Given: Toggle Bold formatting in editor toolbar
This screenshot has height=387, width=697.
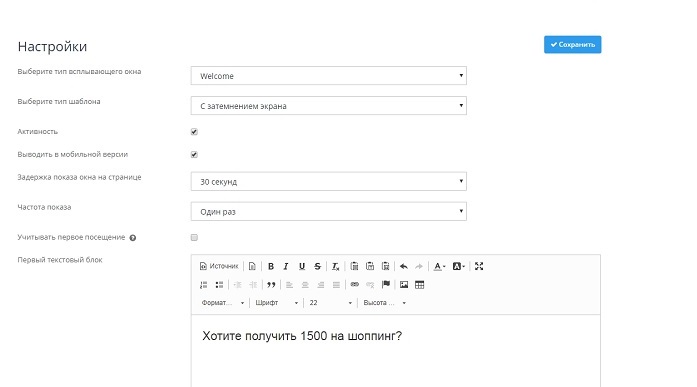Looking at the screenshot, I should 271,266.
